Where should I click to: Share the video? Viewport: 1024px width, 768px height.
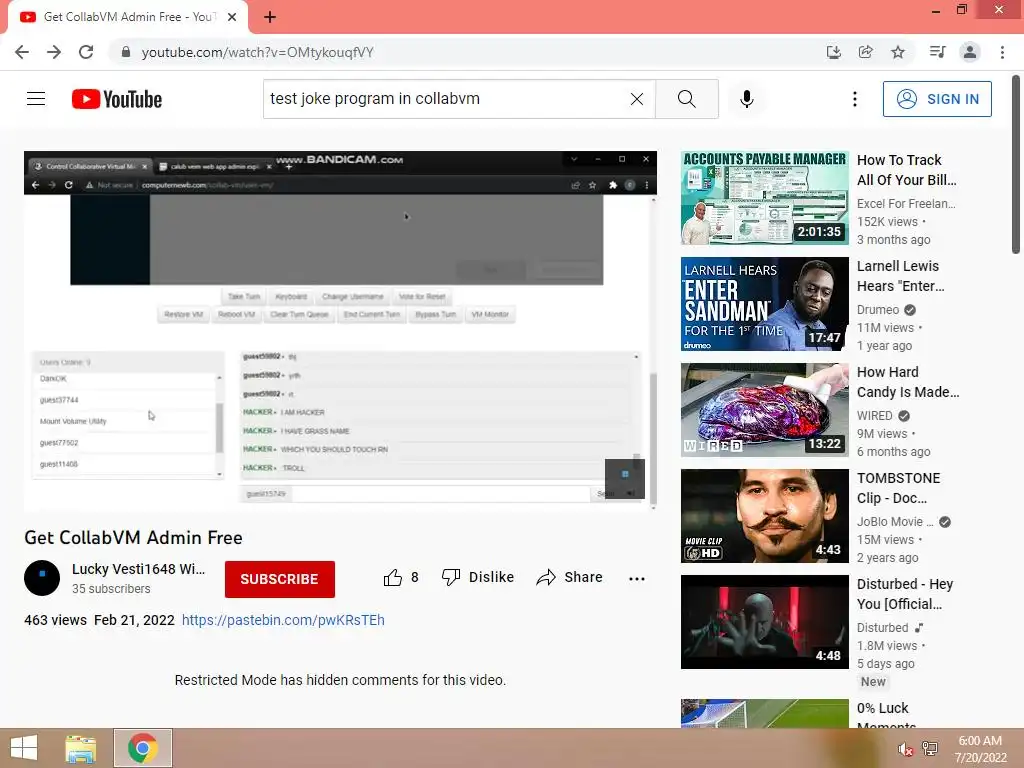(x=569, y=577)
